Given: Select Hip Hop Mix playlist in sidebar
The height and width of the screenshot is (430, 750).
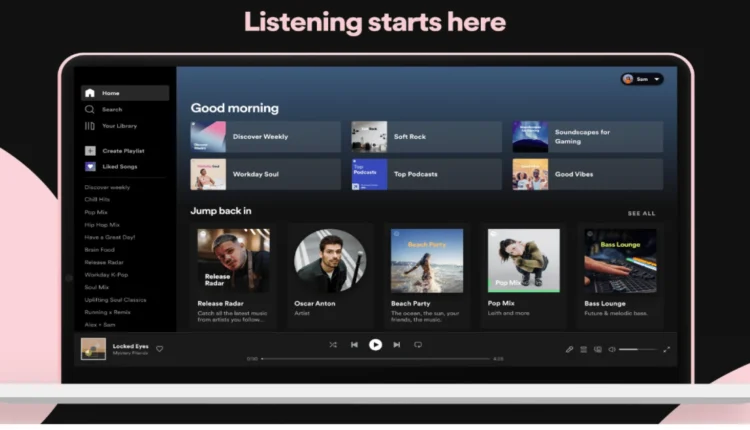Looking at the screenshot, I should pos(102,225).
